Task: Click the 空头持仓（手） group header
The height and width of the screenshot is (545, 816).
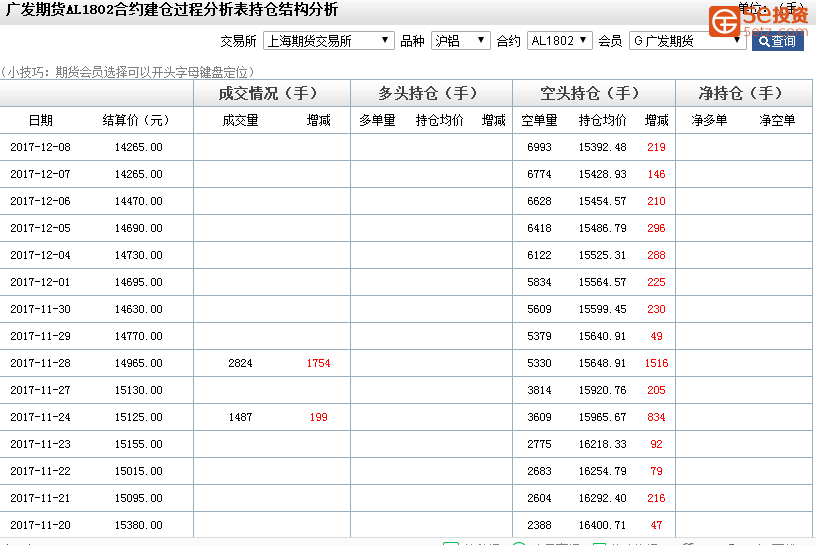Action: (x=594, y=93)
